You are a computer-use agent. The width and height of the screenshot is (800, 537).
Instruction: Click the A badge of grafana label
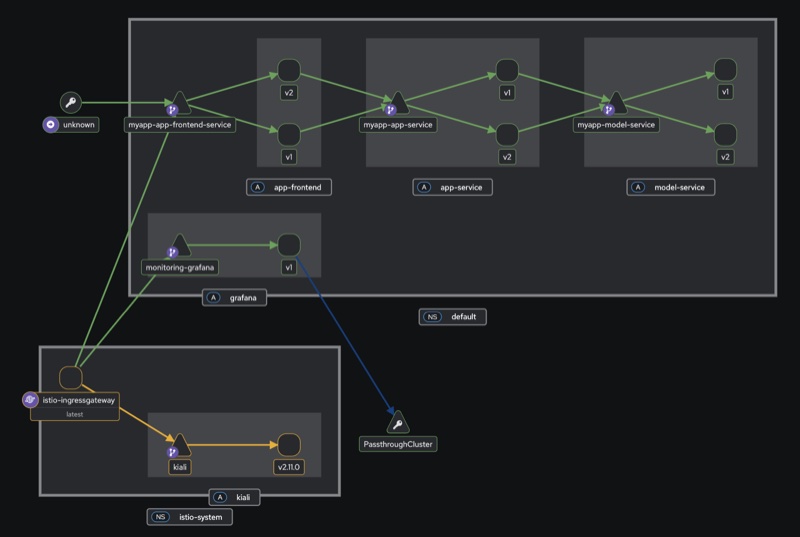tap(213, 297)
